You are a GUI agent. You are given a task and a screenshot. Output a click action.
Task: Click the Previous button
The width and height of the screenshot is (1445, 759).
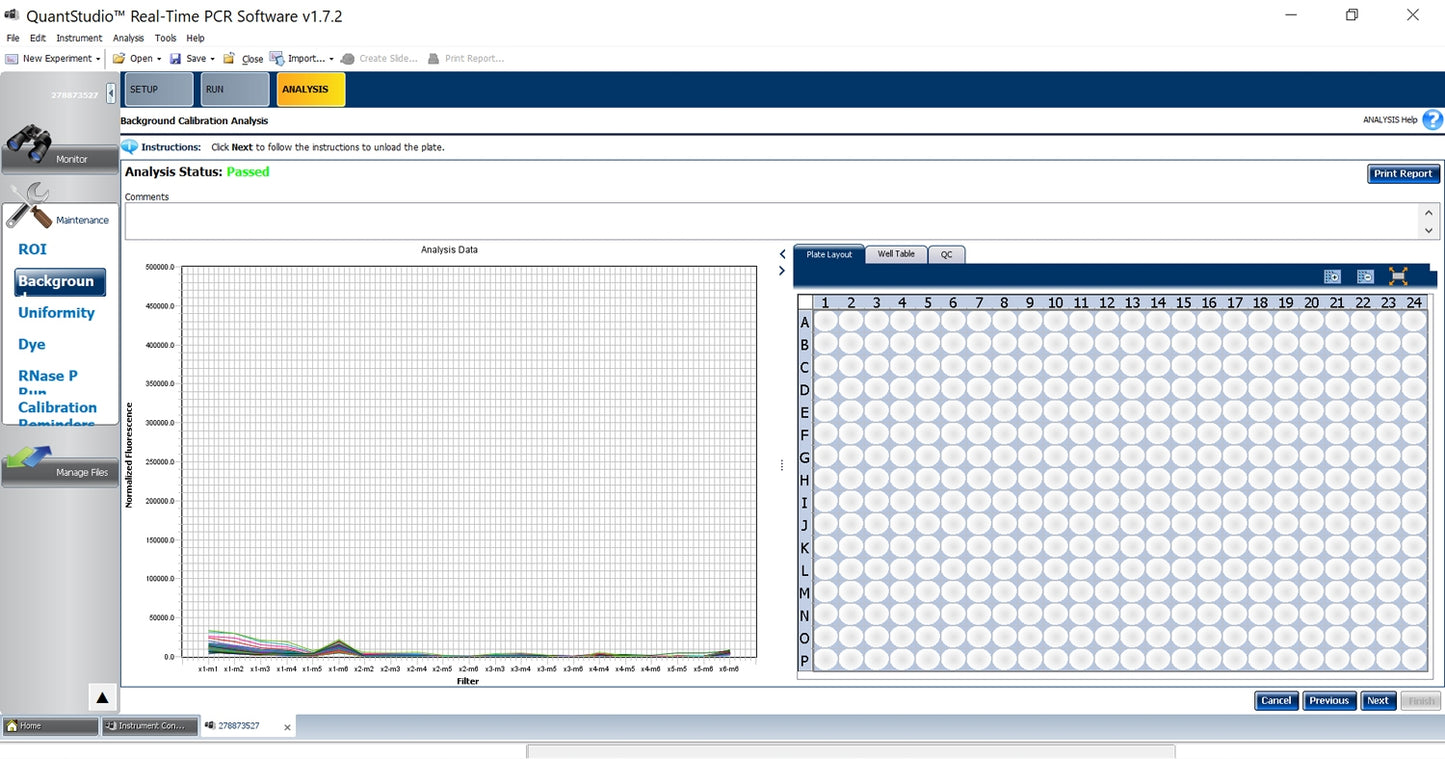pyautogui.click(x=1329, y=700)
